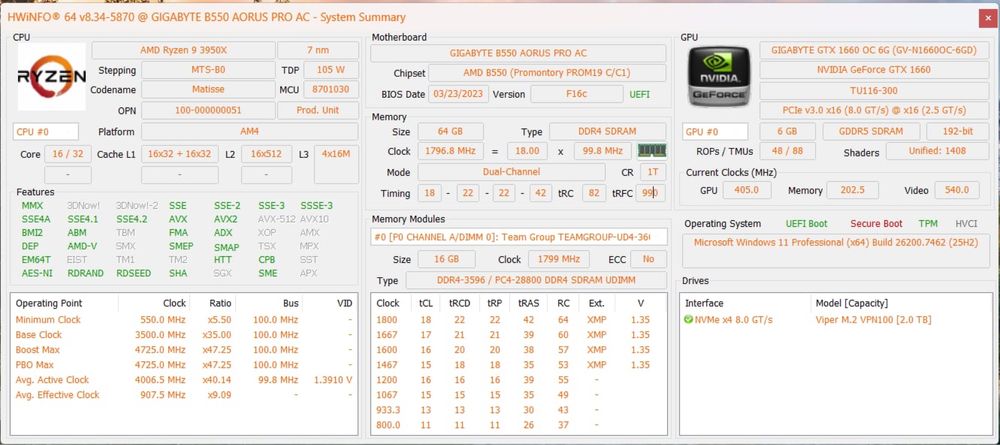
Task: Click the Core 16 / 32 count field
Action: pyautogui.click(x=66, y=154)
